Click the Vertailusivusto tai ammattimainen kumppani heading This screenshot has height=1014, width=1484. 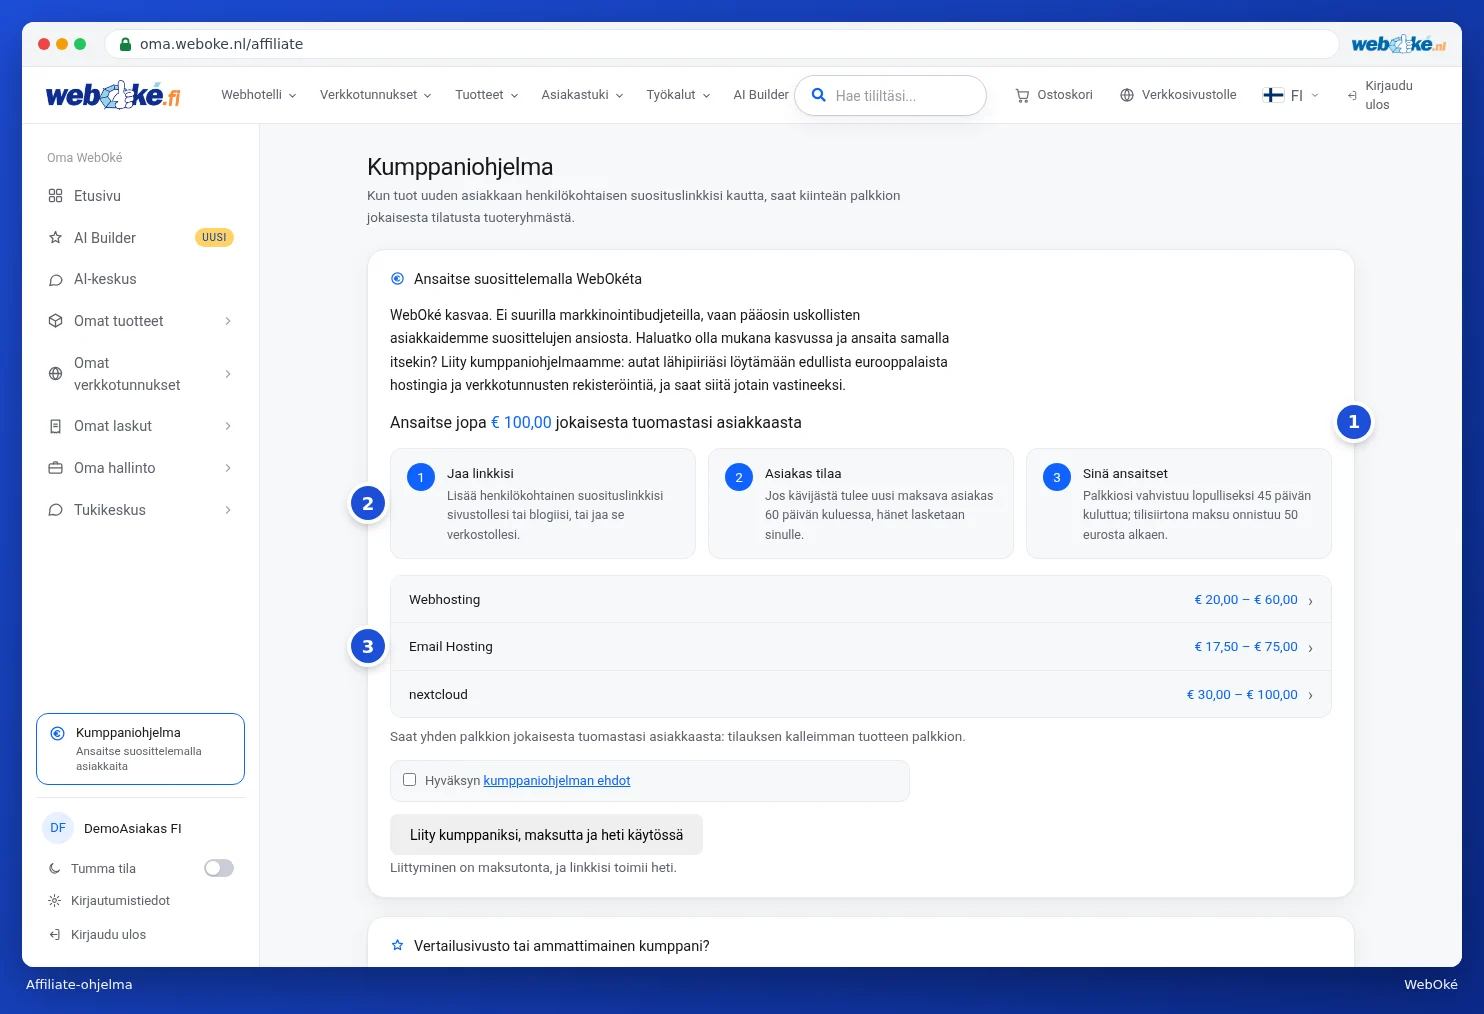(x=561, y=946)
